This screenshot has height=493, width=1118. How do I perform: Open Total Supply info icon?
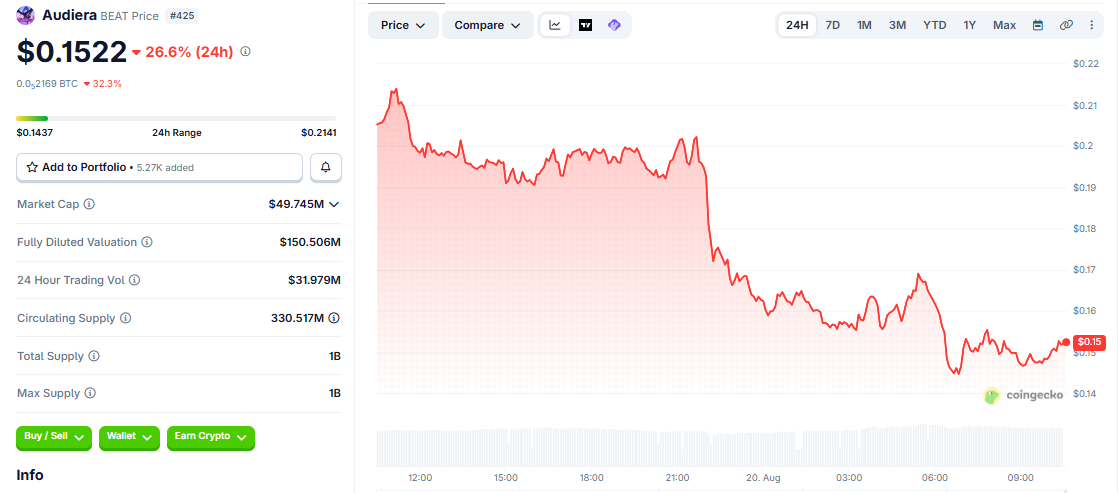(94, 355)
